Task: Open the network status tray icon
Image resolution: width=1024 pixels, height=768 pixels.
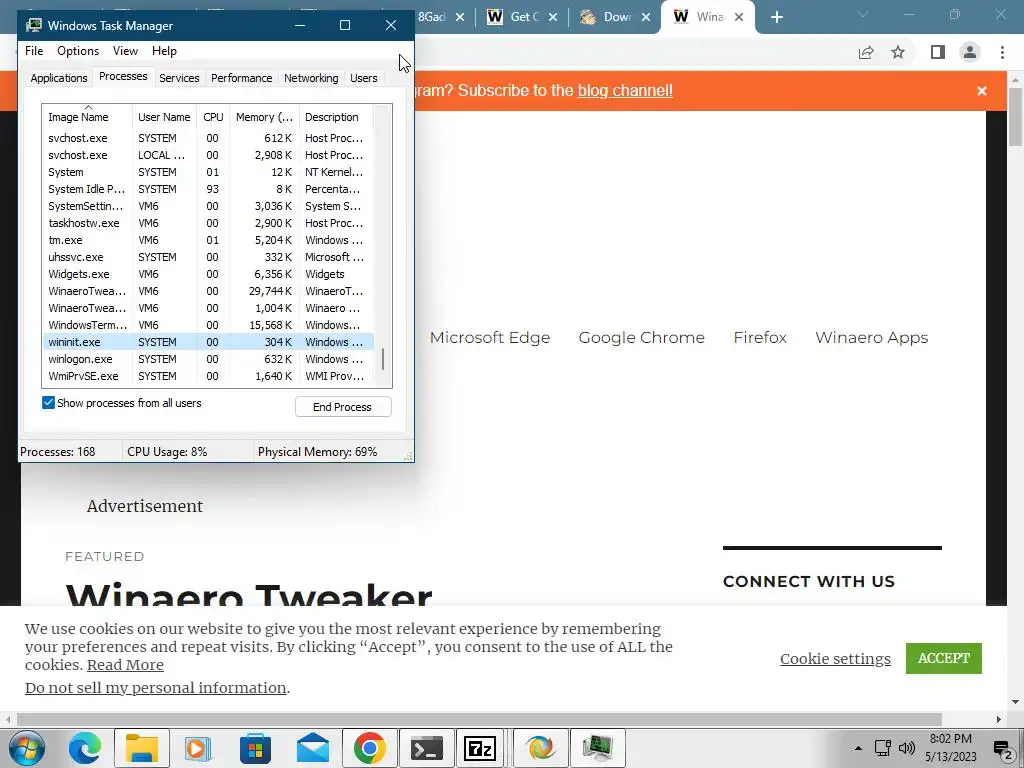Action: 883,748
